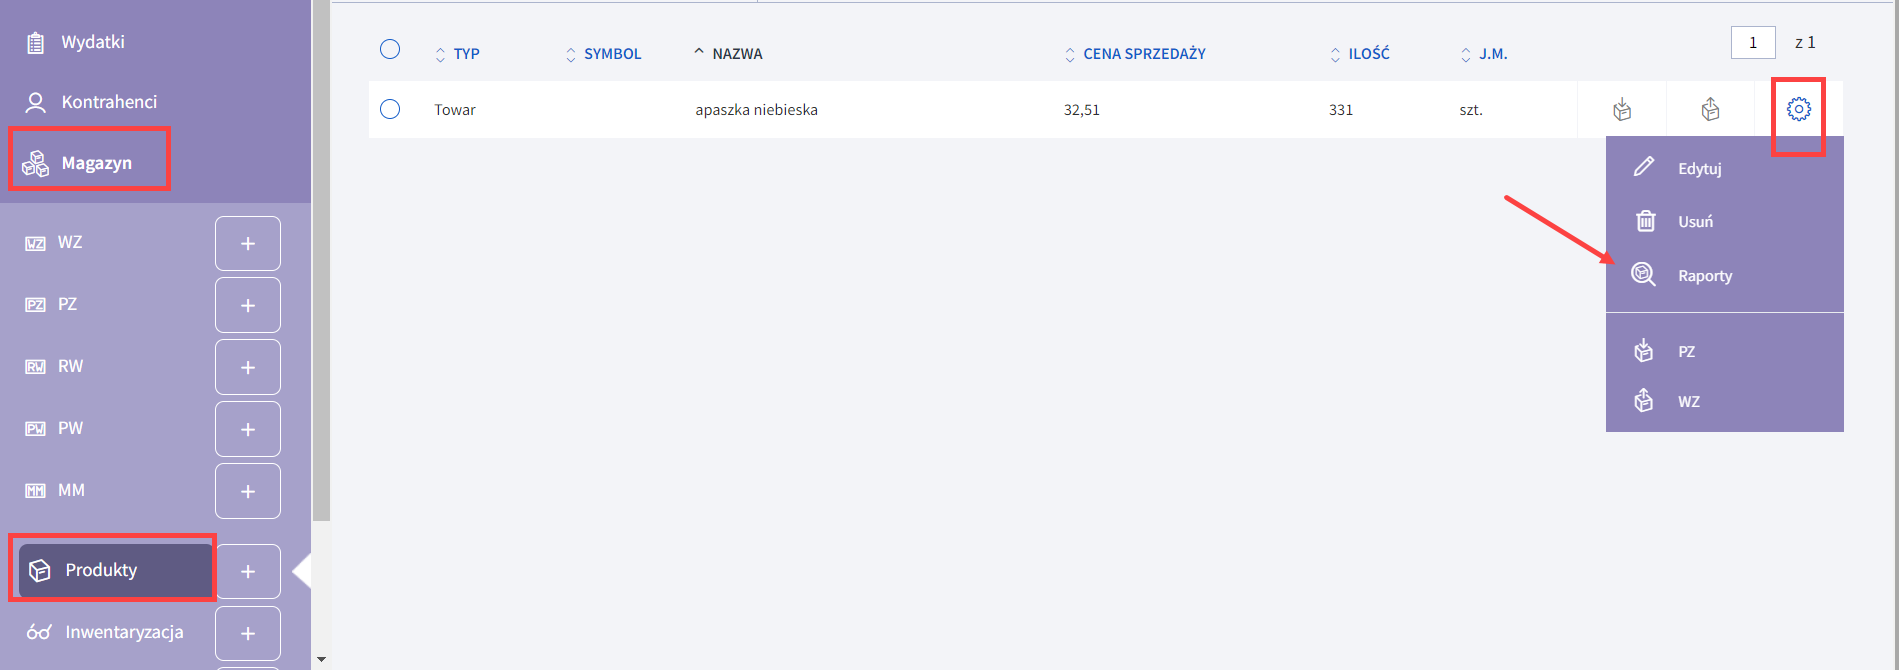Add new product with plus next to Produkty
Image resolution: width=1899 pixels, height=670 pixels.
(x=248, y=572)
